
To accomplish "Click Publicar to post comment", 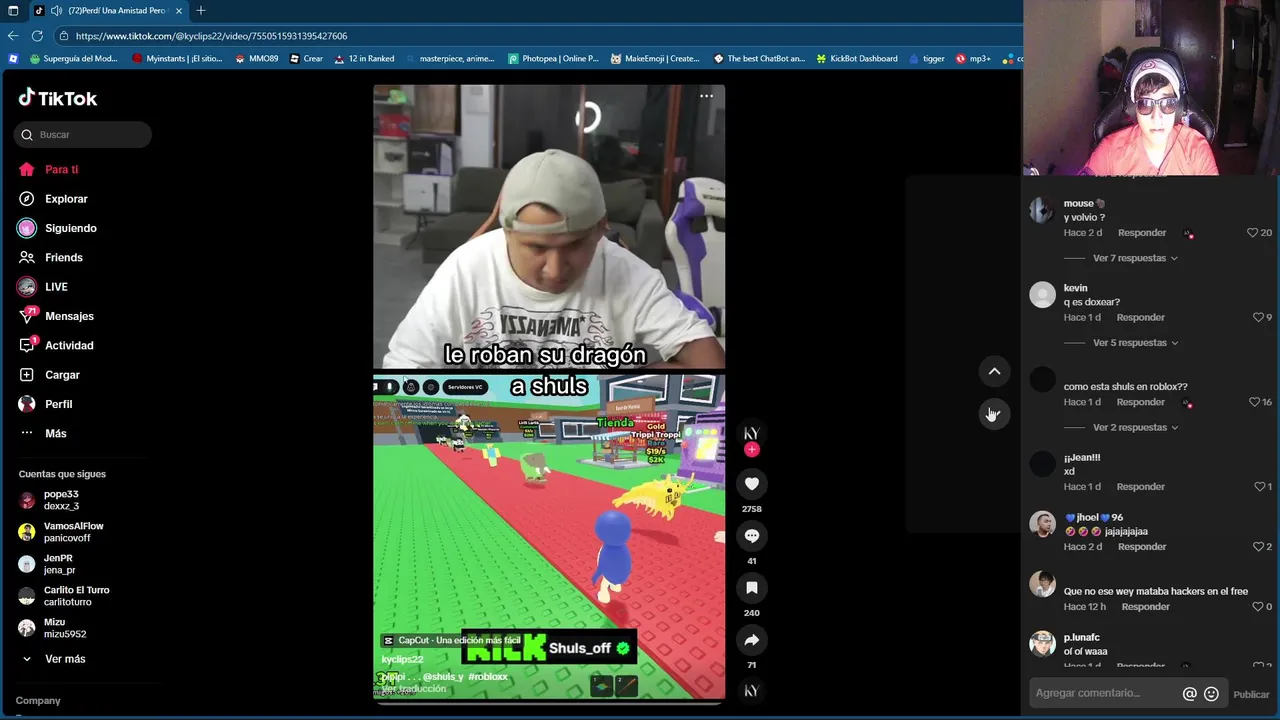I will pyautogui.click(x=1251, y=694).
